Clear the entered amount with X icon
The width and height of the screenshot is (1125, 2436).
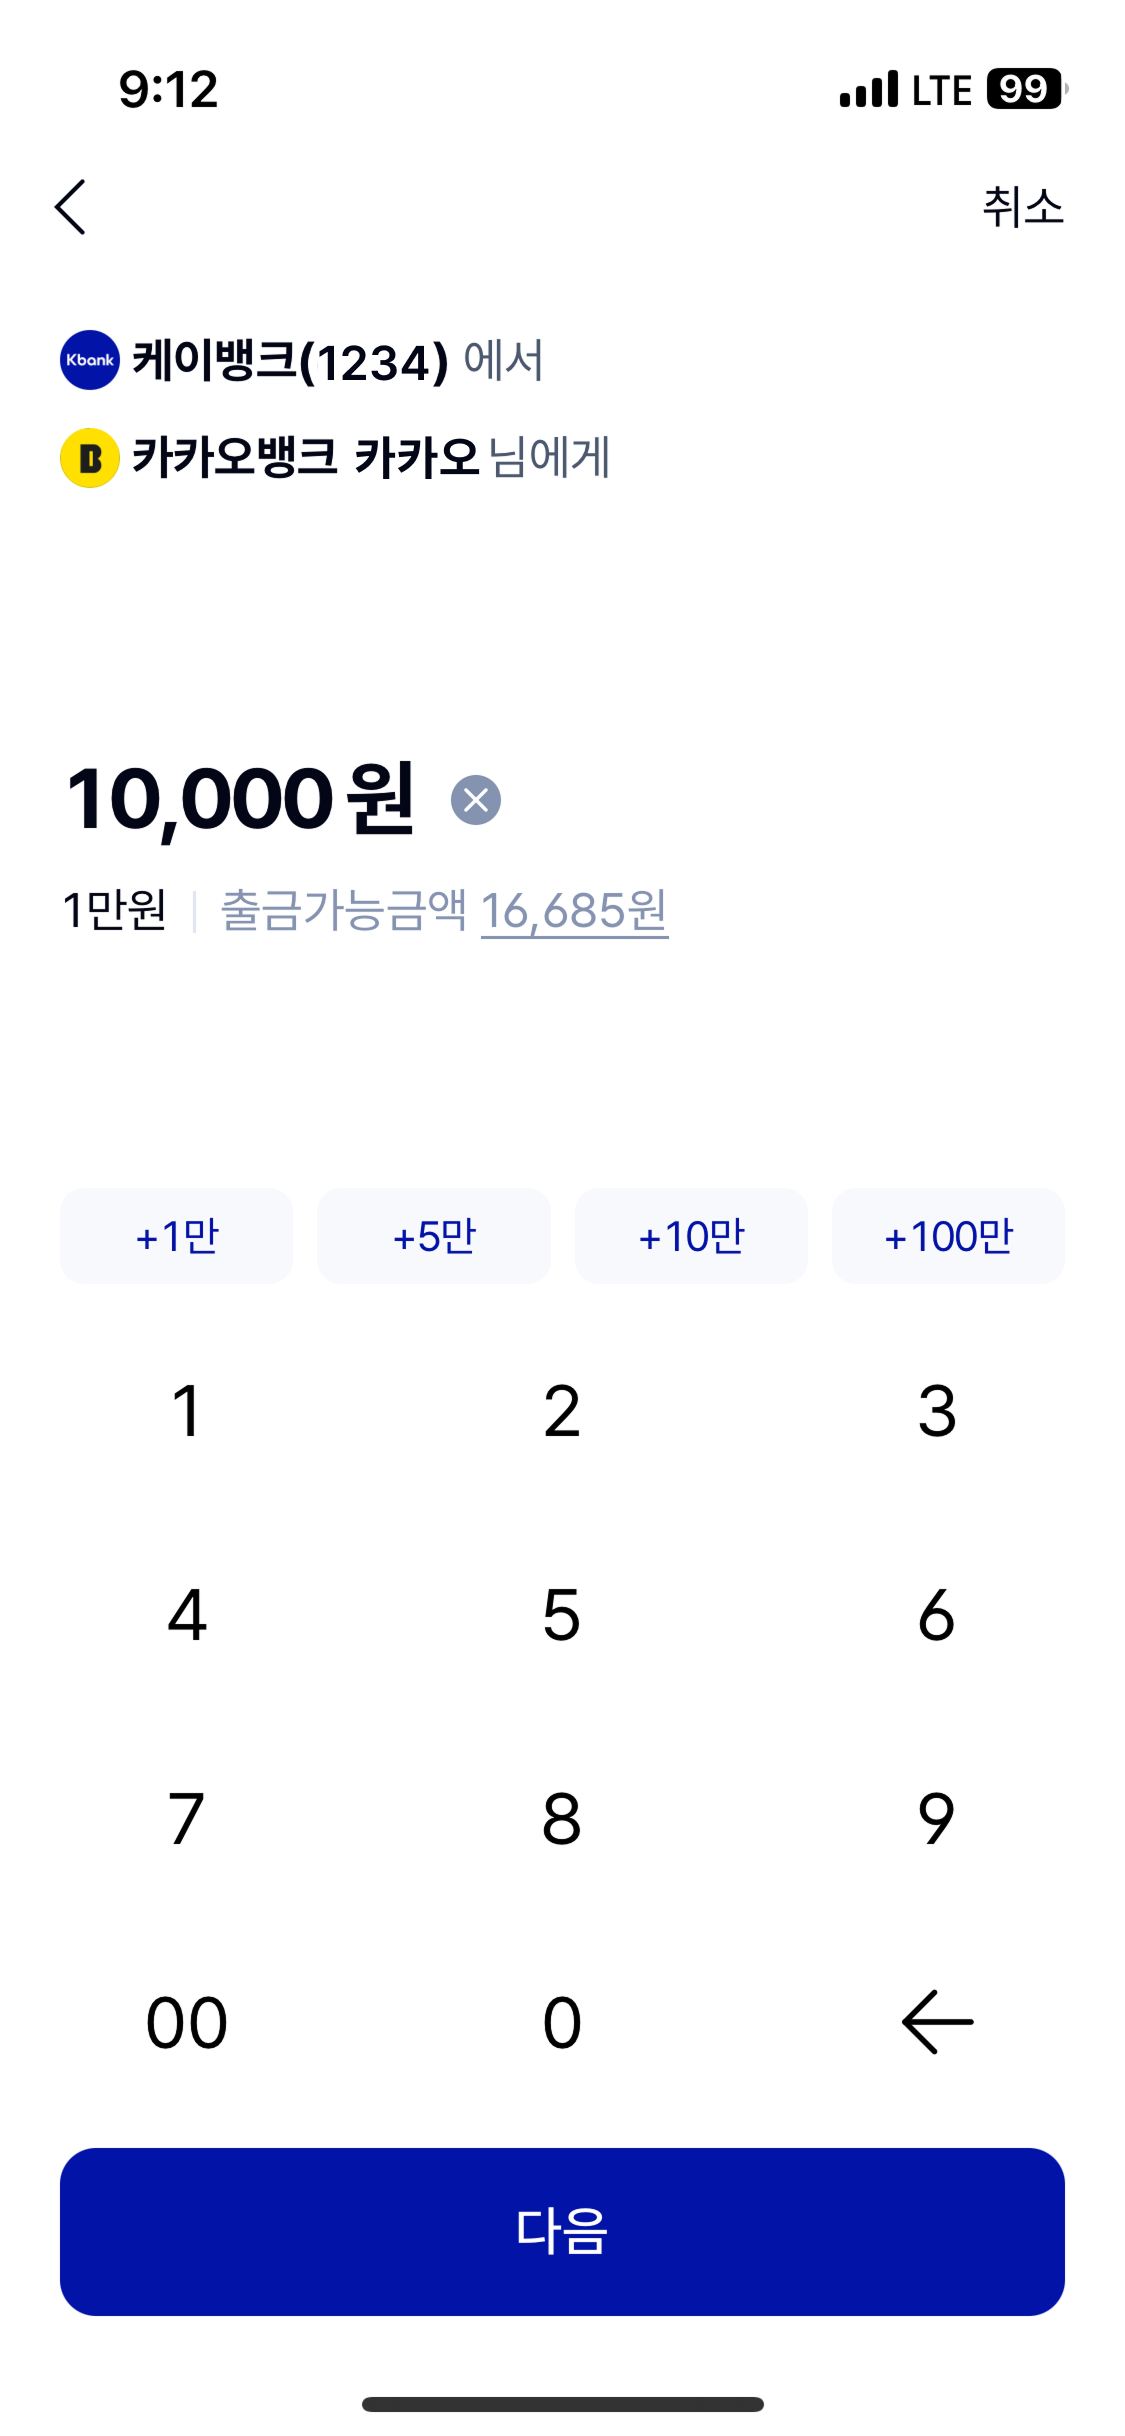coord(475,800)
